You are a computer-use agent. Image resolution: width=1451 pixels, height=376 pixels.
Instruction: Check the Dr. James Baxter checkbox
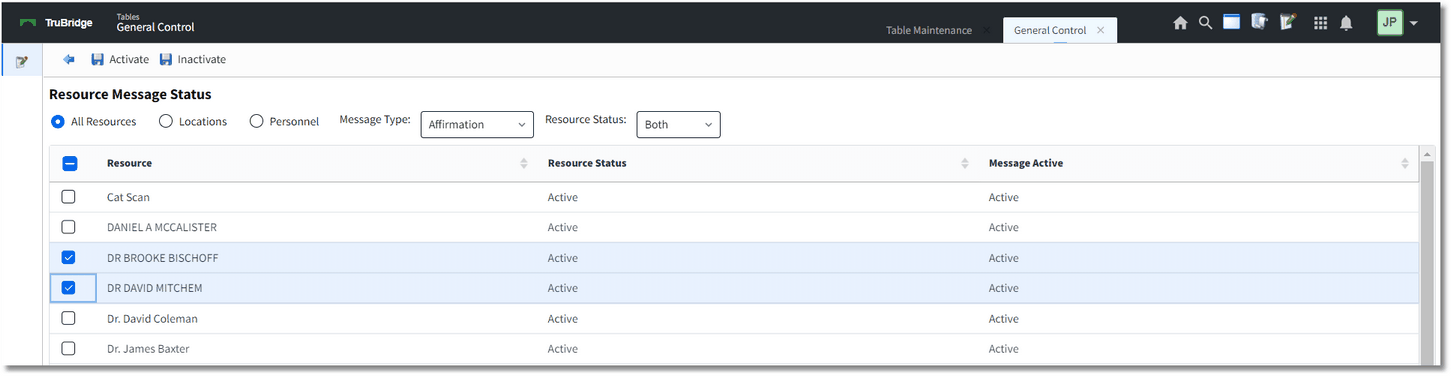coord(68,348)
